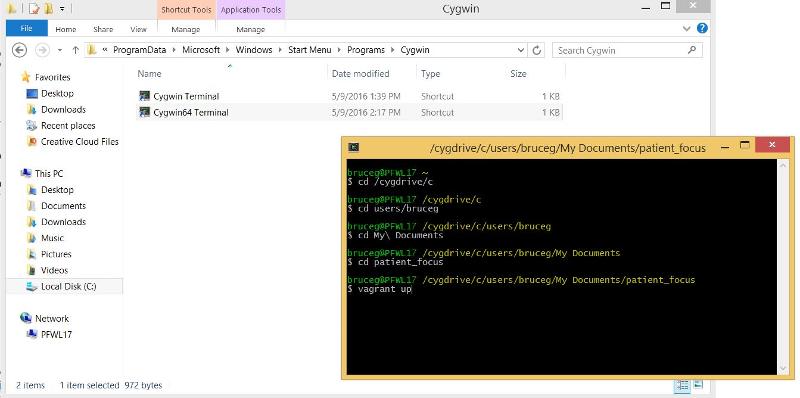Click the Windows breadcrumb segment
The height and width of the screenshot is (398, 800).
click(x=254, y=50)
